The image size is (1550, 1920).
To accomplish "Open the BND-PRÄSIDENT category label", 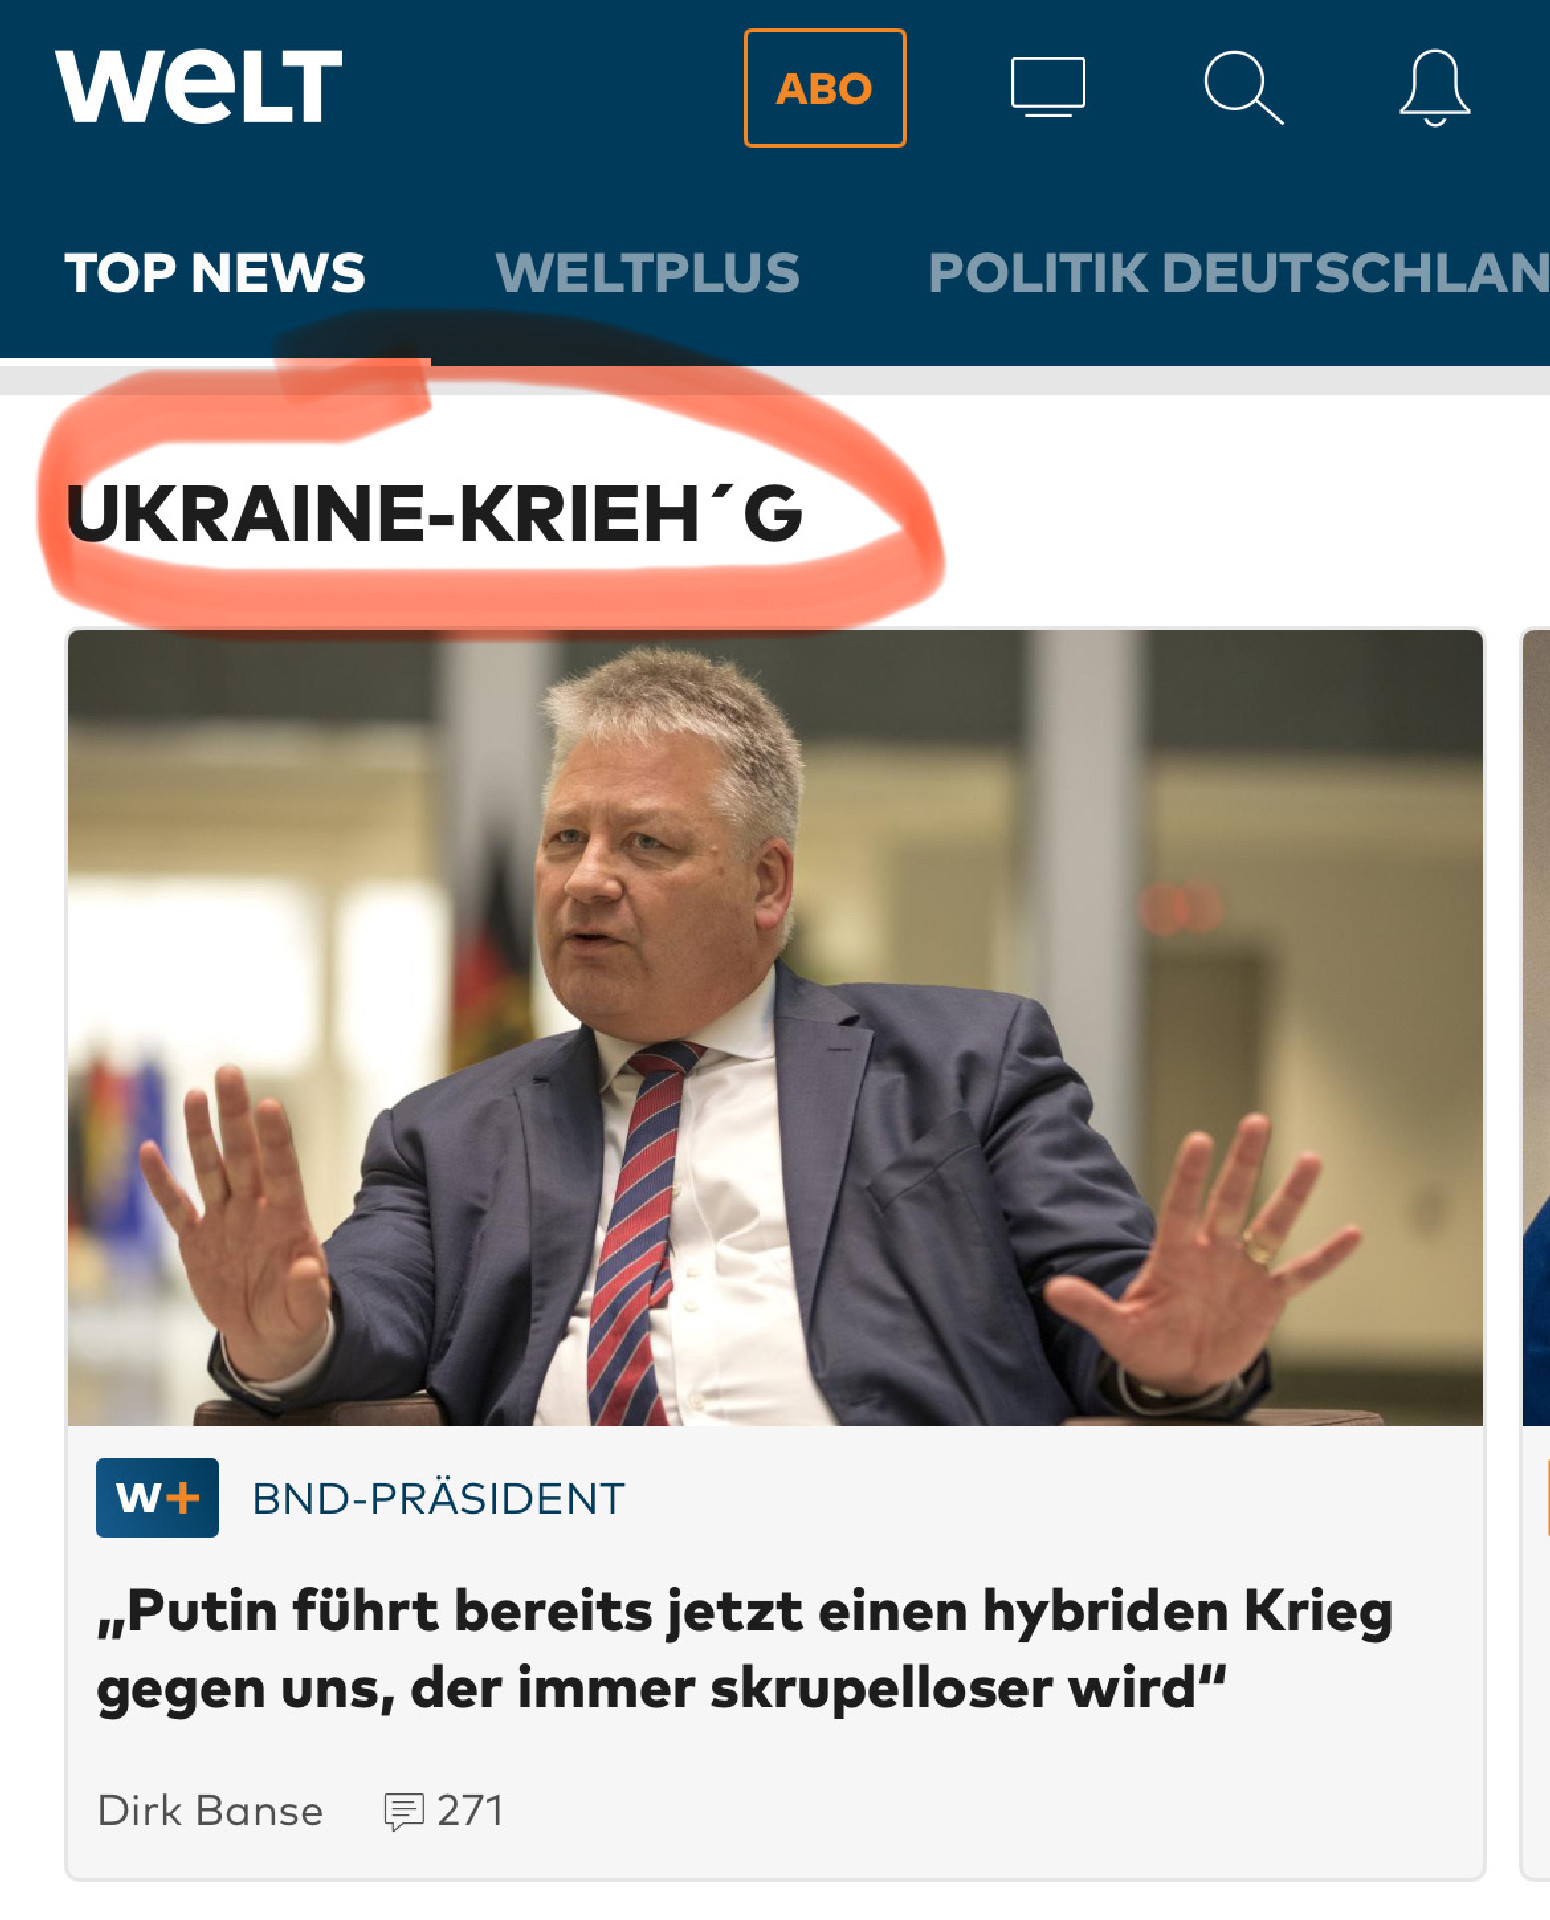I will pyautogui.click(x=438, y=1498).
